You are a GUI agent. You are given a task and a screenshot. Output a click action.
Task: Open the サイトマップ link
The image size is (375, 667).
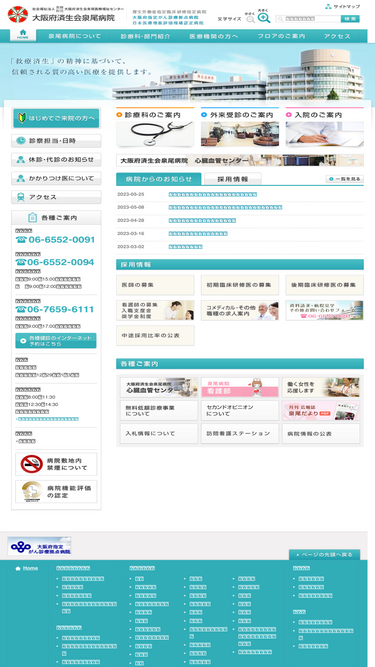tap(343, 6)
